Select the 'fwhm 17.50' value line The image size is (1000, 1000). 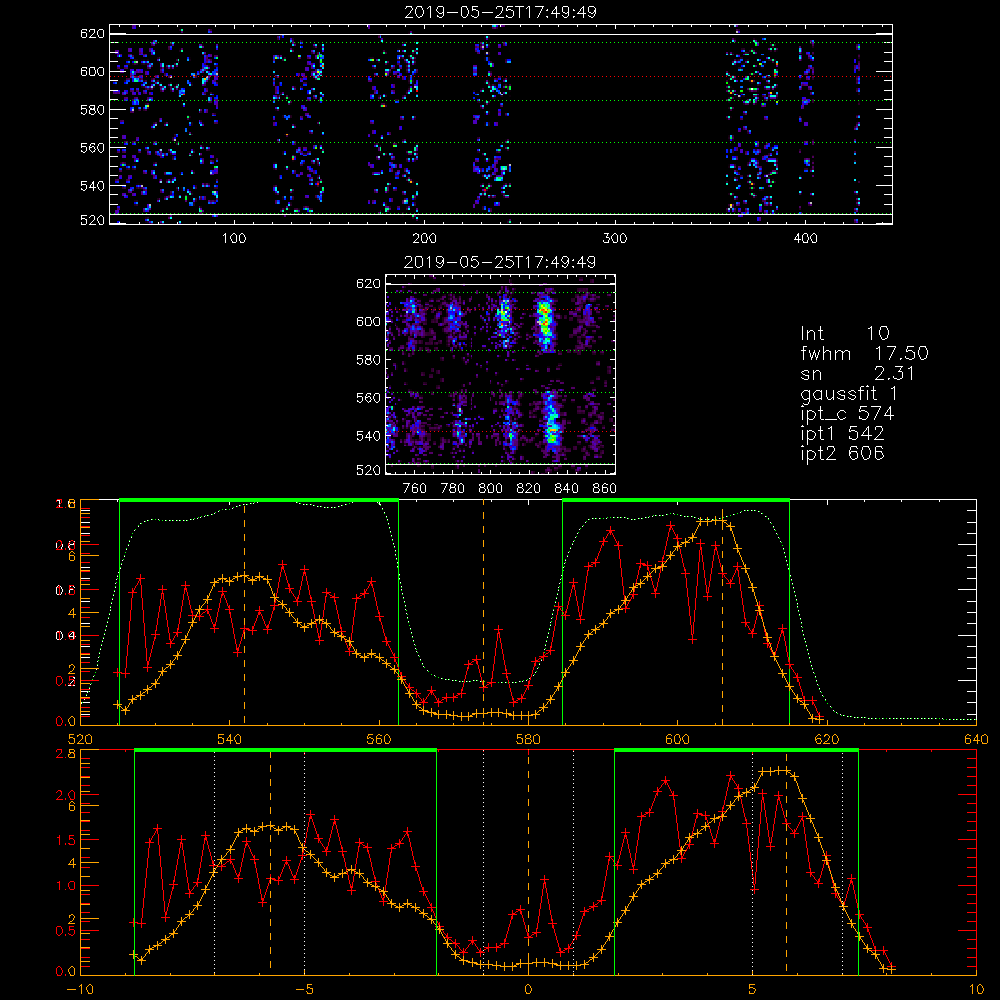coord(864,353)
